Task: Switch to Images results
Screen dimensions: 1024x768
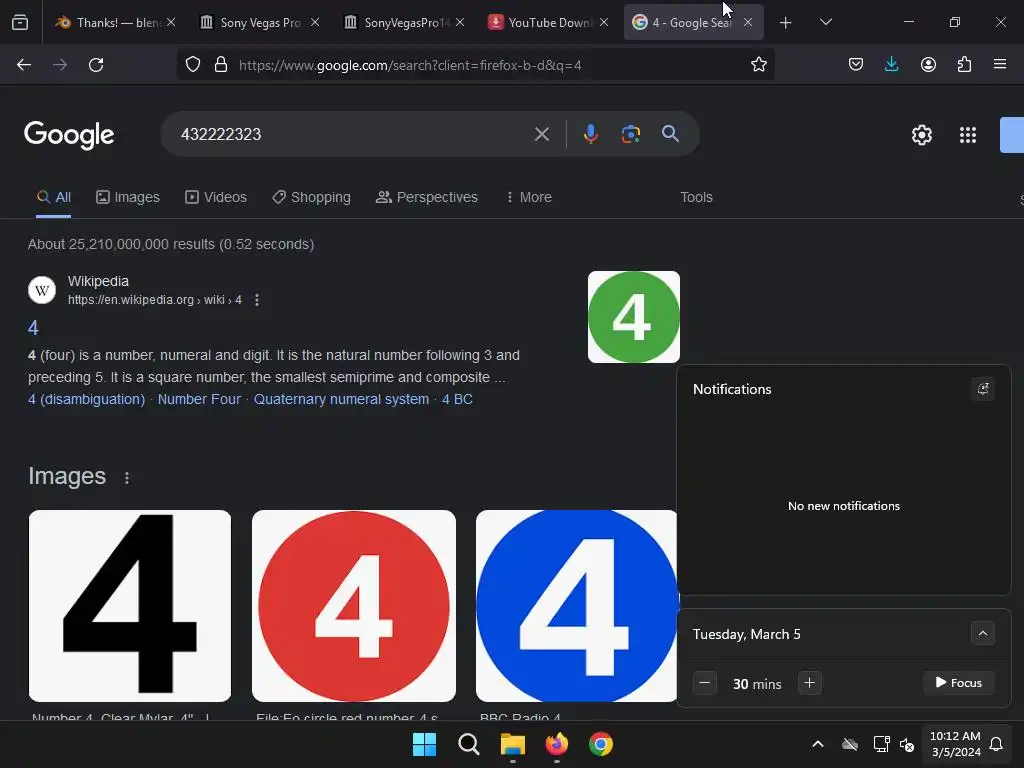Action: [128, 197]
